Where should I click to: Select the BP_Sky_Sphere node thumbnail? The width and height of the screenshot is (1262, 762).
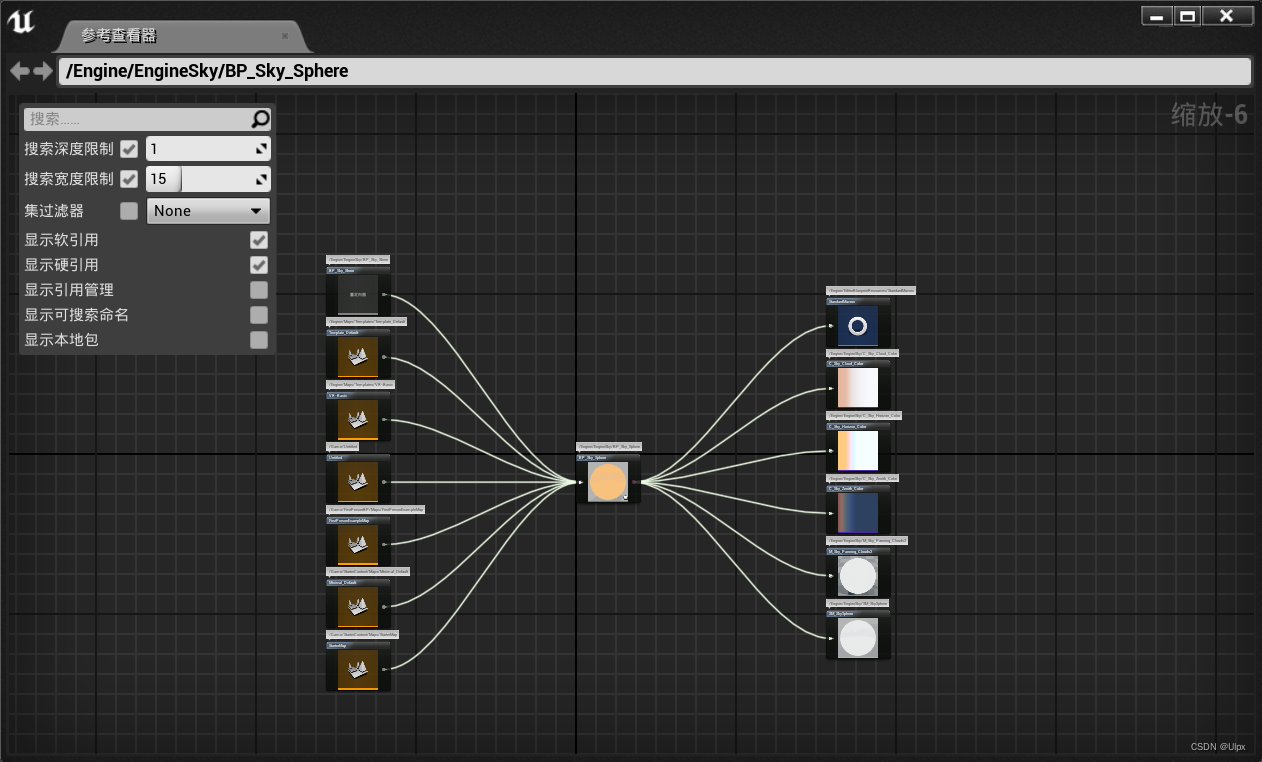(x=608, y=482)
